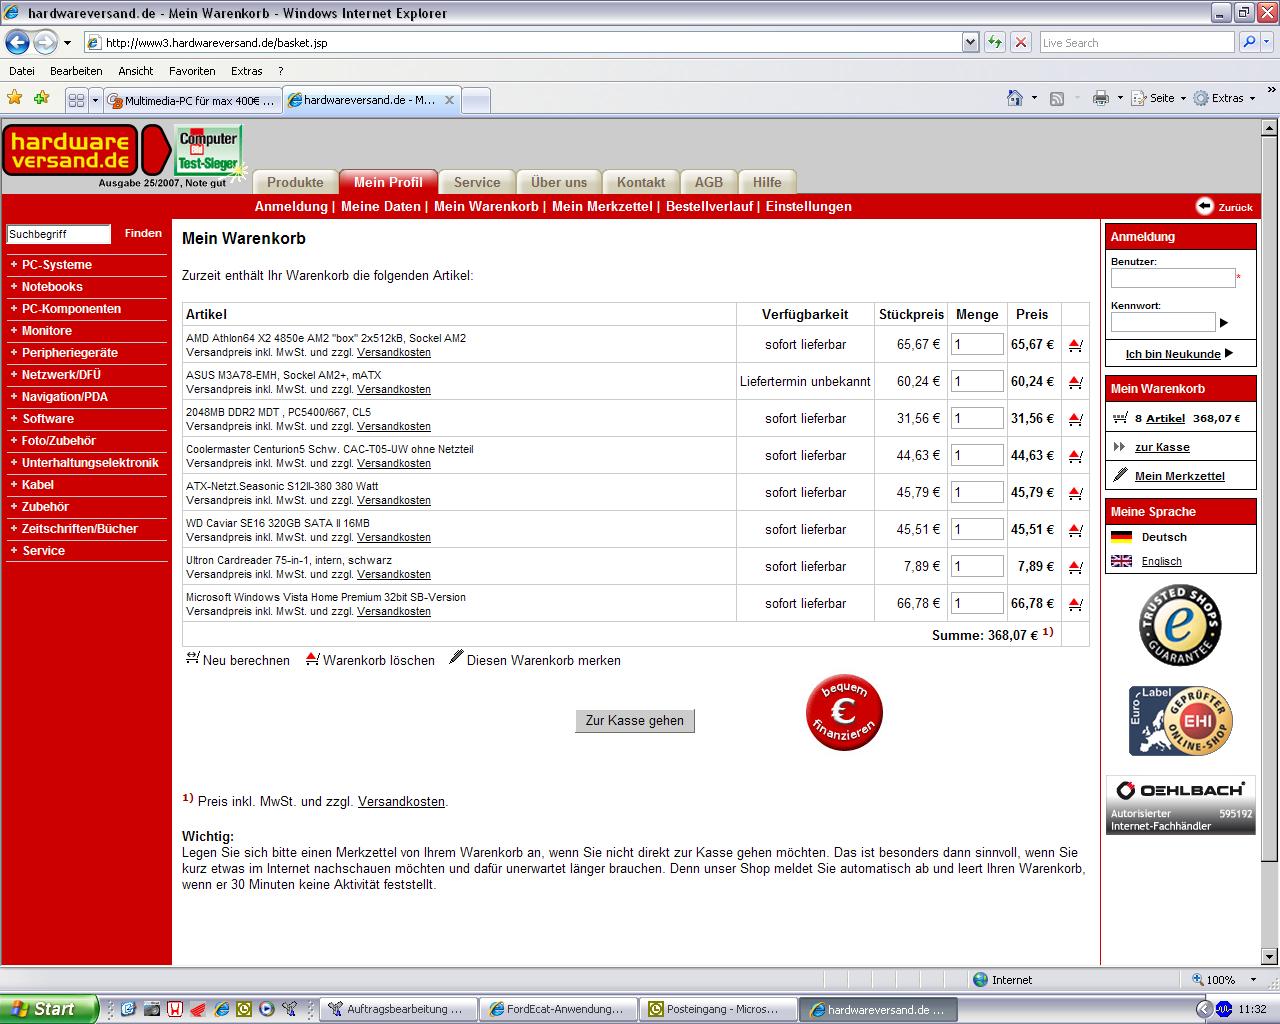Remove Ultron Cardreader item via cart icon
This screenshot has height=1024, width=1280.
1075,567
